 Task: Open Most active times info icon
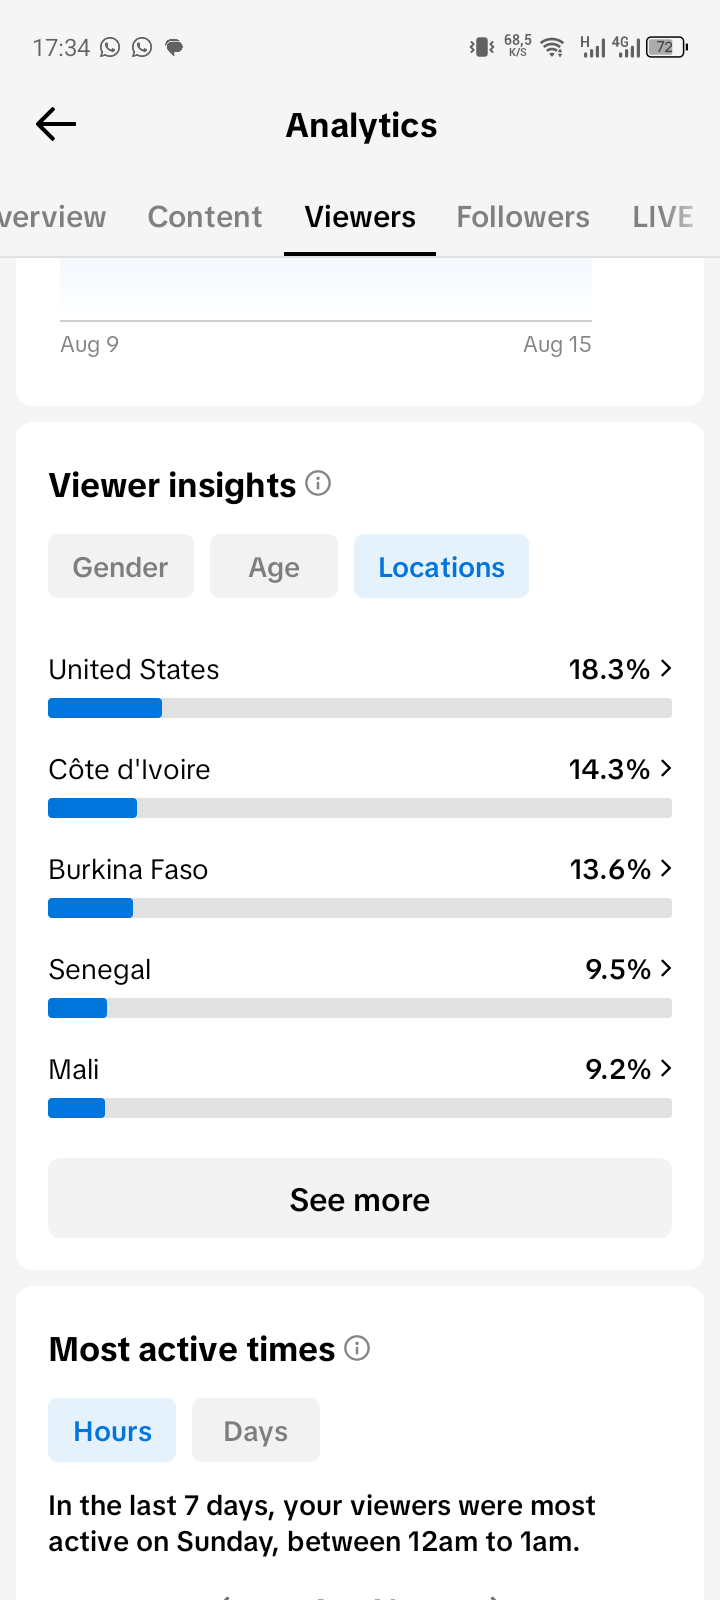tap(357, 1348)
